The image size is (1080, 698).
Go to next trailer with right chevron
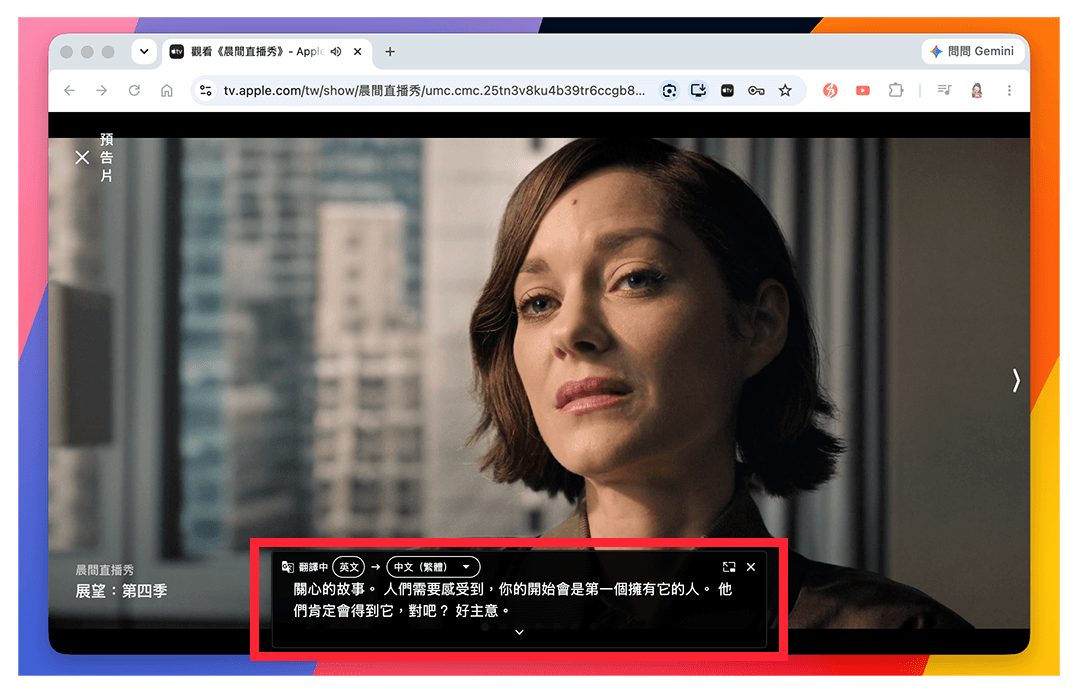coord(1016,380)
